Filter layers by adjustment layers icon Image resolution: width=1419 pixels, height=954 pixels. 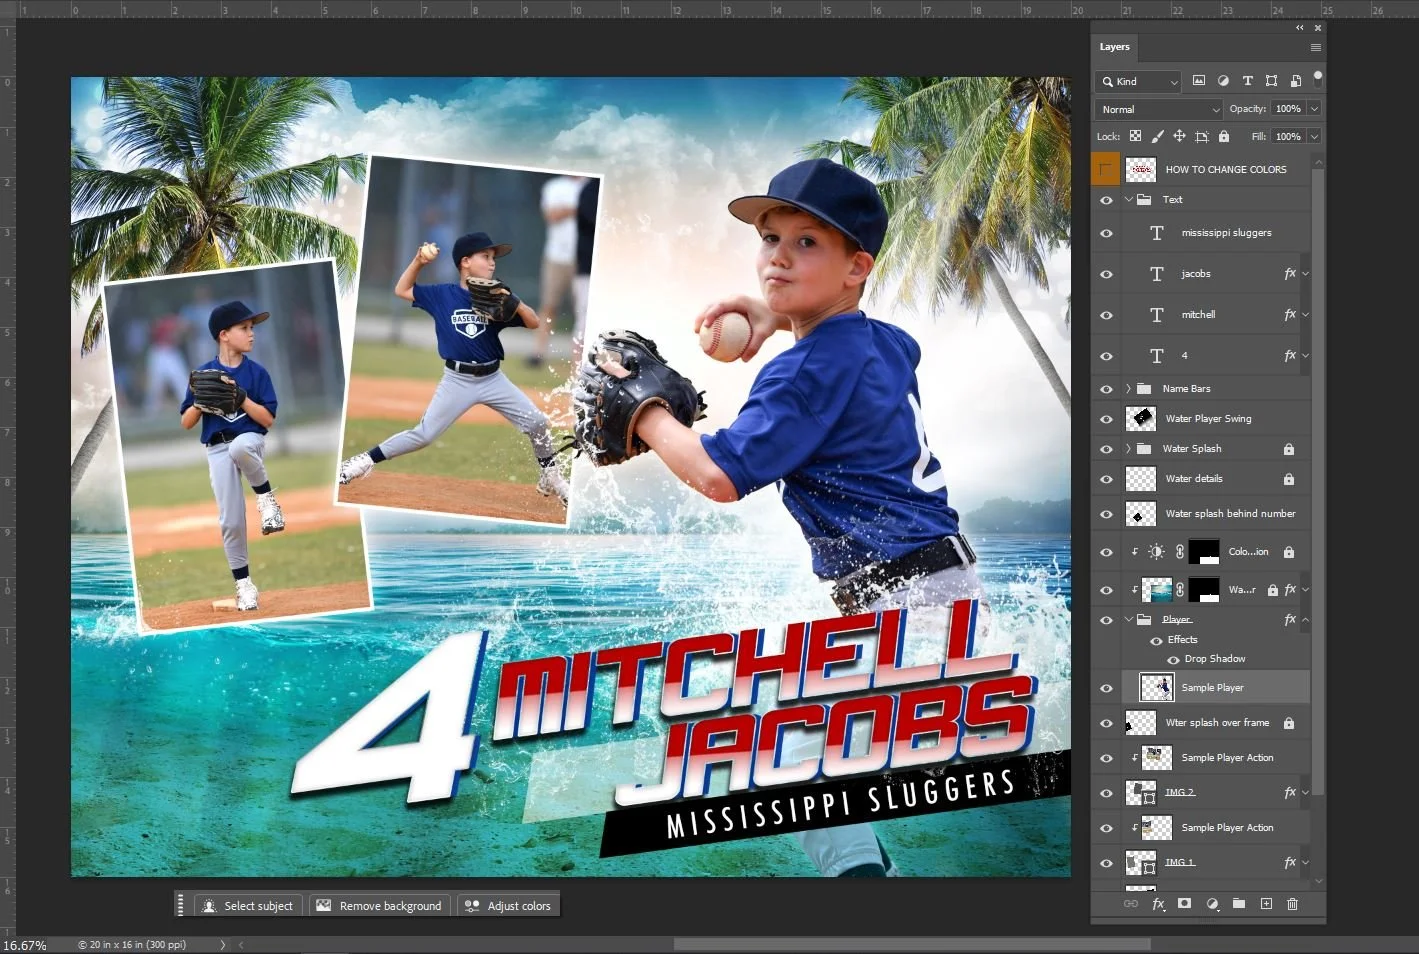(1223, 81)
